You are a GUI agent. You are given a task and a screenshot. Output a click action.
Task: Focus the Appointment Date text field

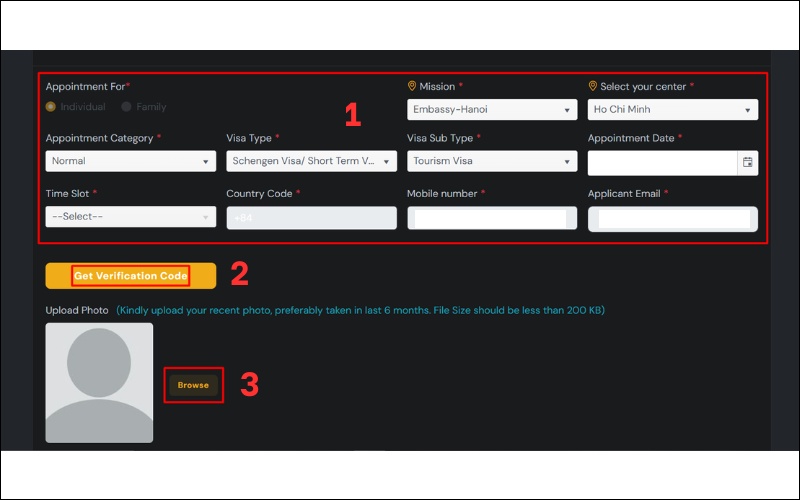coord(662,162)
